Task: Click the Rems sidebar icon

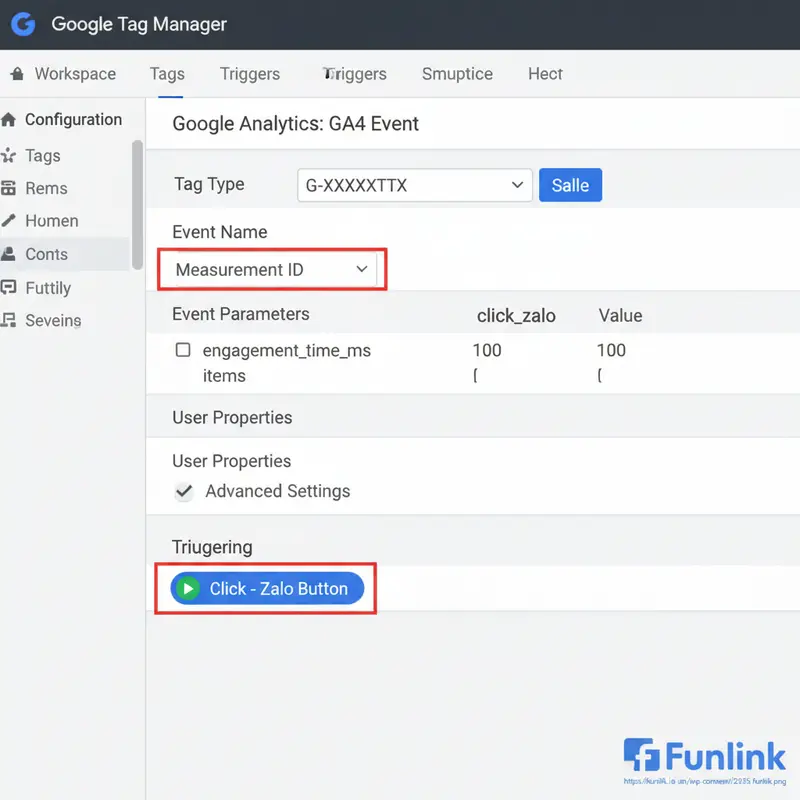Action: (x=9, y=188)
